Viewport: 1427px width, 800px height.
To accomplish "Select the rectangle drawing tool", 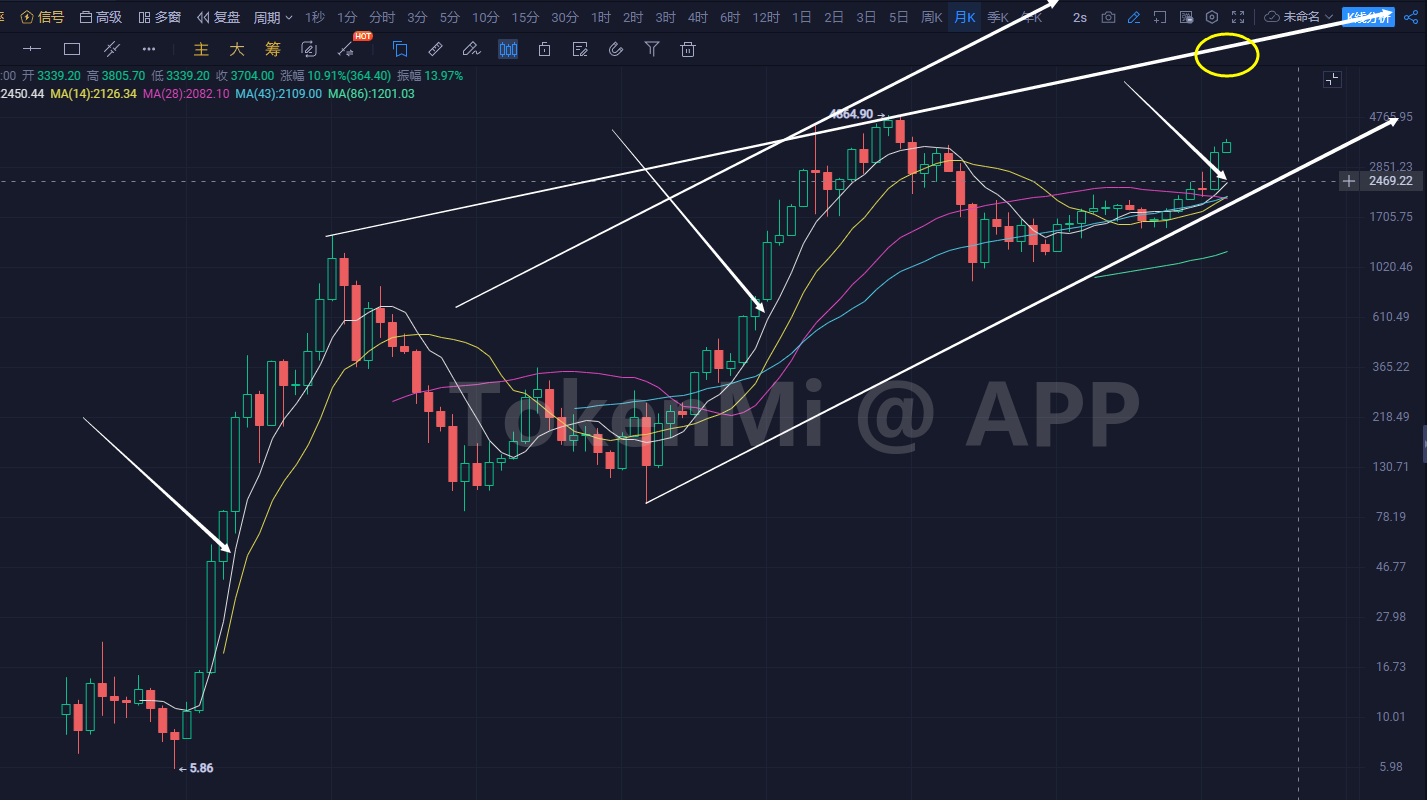I will coord(72,49).
